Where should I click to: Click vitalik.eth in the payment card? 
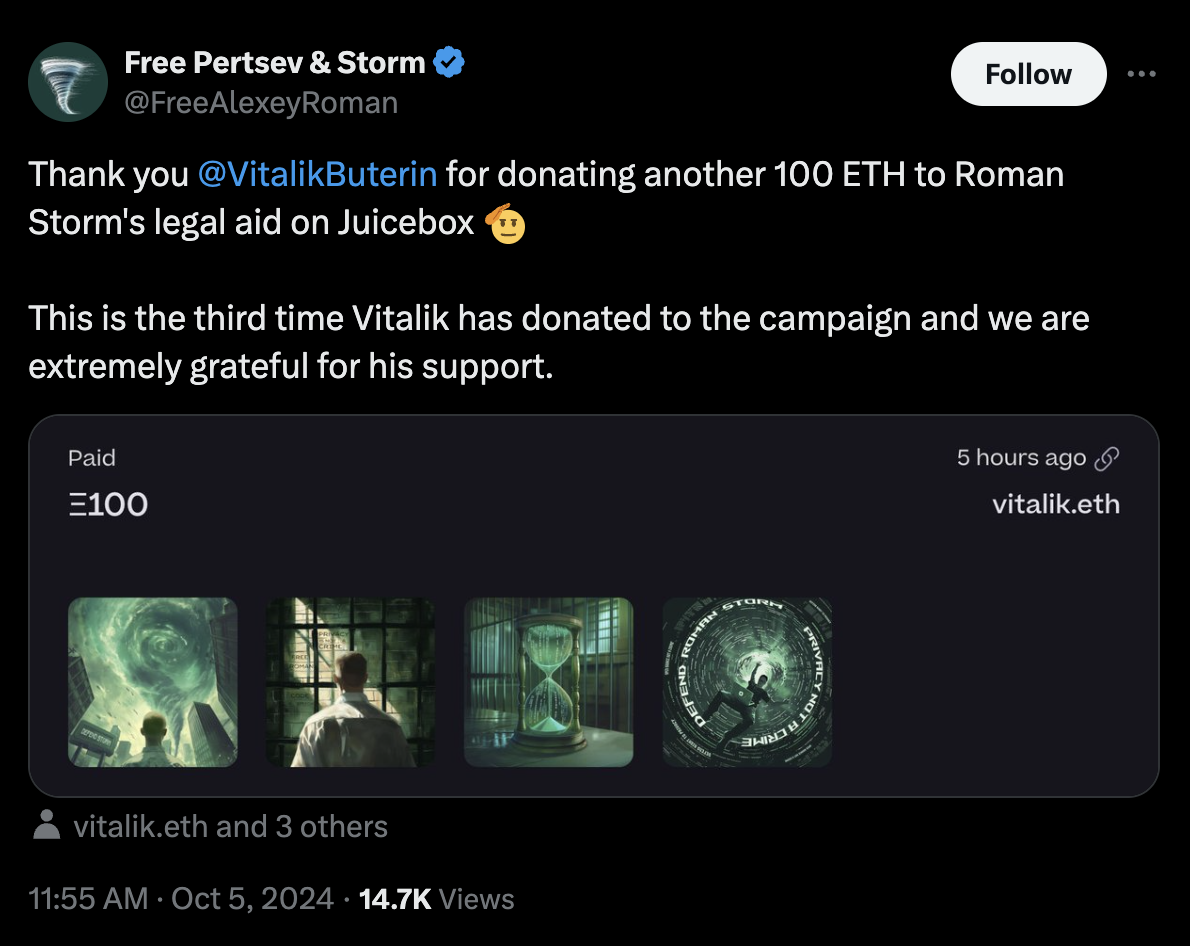[x=1057, y=504]
